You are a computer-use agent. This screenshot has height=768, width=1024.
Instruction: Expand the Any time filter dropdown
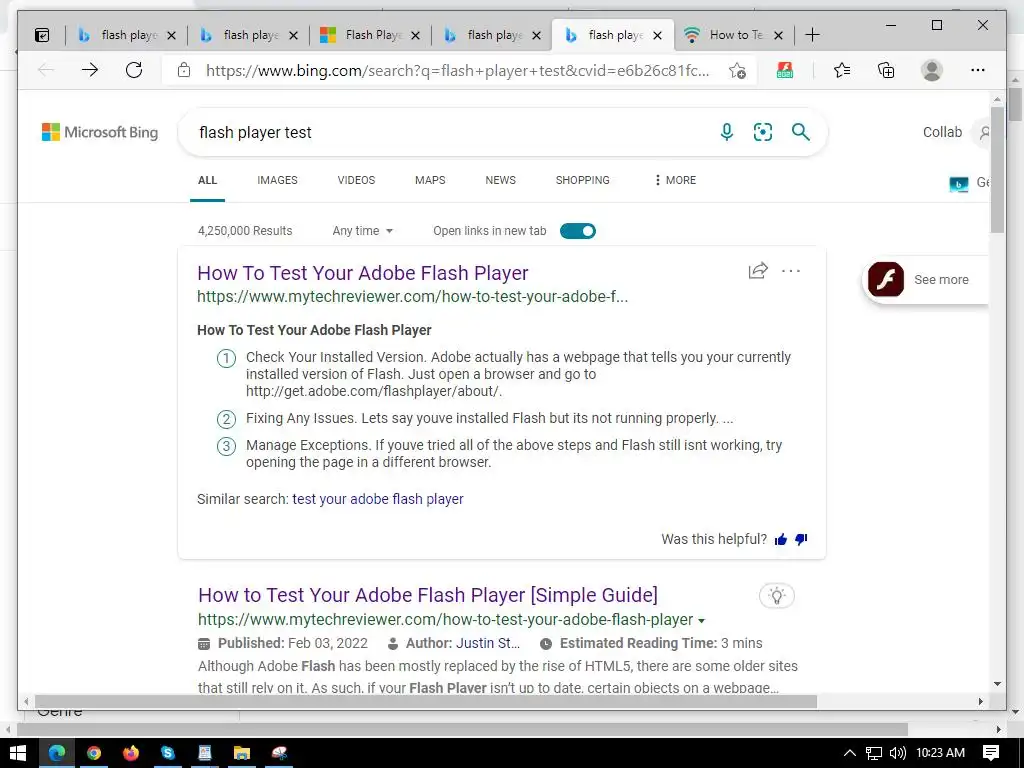pyautogui.click(x=362, y=231)
